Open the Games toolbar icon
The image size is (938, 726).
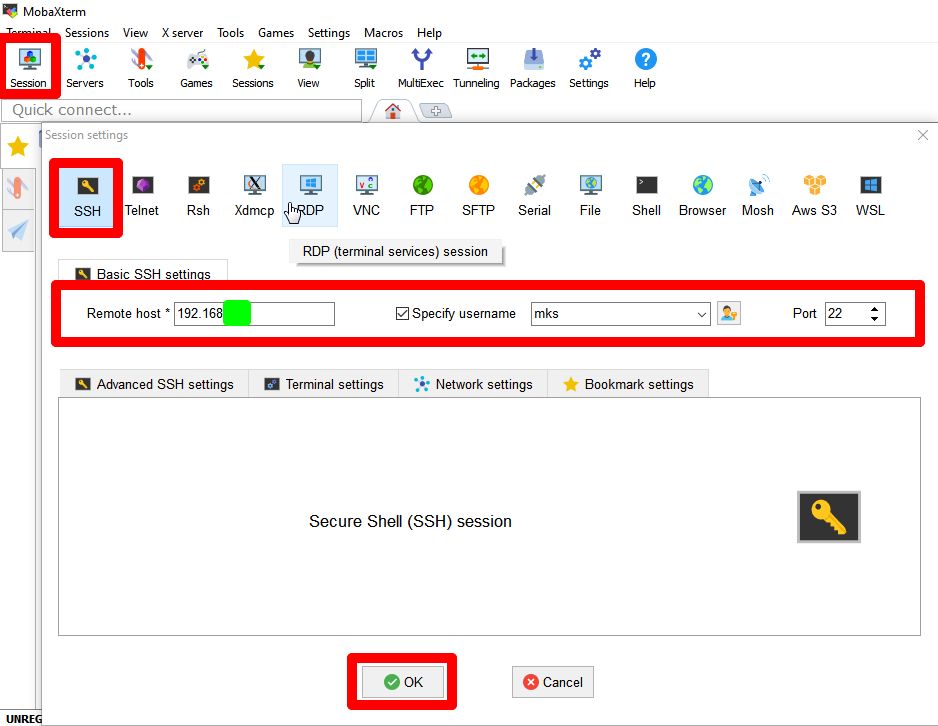pos(196,68)
